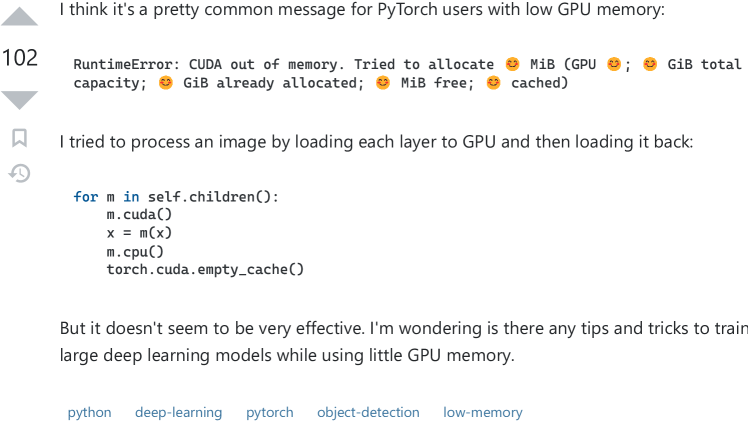The width and height of the screenshot is (748, 423).
Task: Downvote the question with the down arrow
Action: click(x=19, y=100)
